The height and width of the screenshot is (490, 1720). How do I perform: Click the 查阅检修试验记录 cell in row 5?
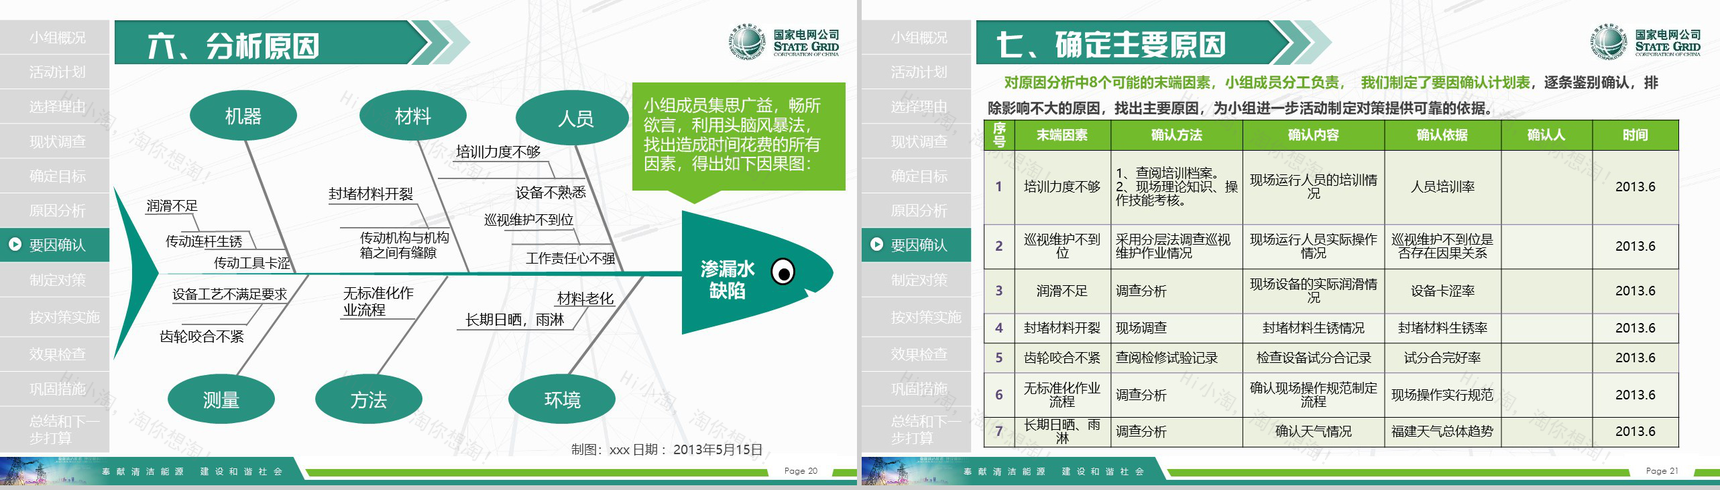pyautogui.click(x=1177, y=358)
